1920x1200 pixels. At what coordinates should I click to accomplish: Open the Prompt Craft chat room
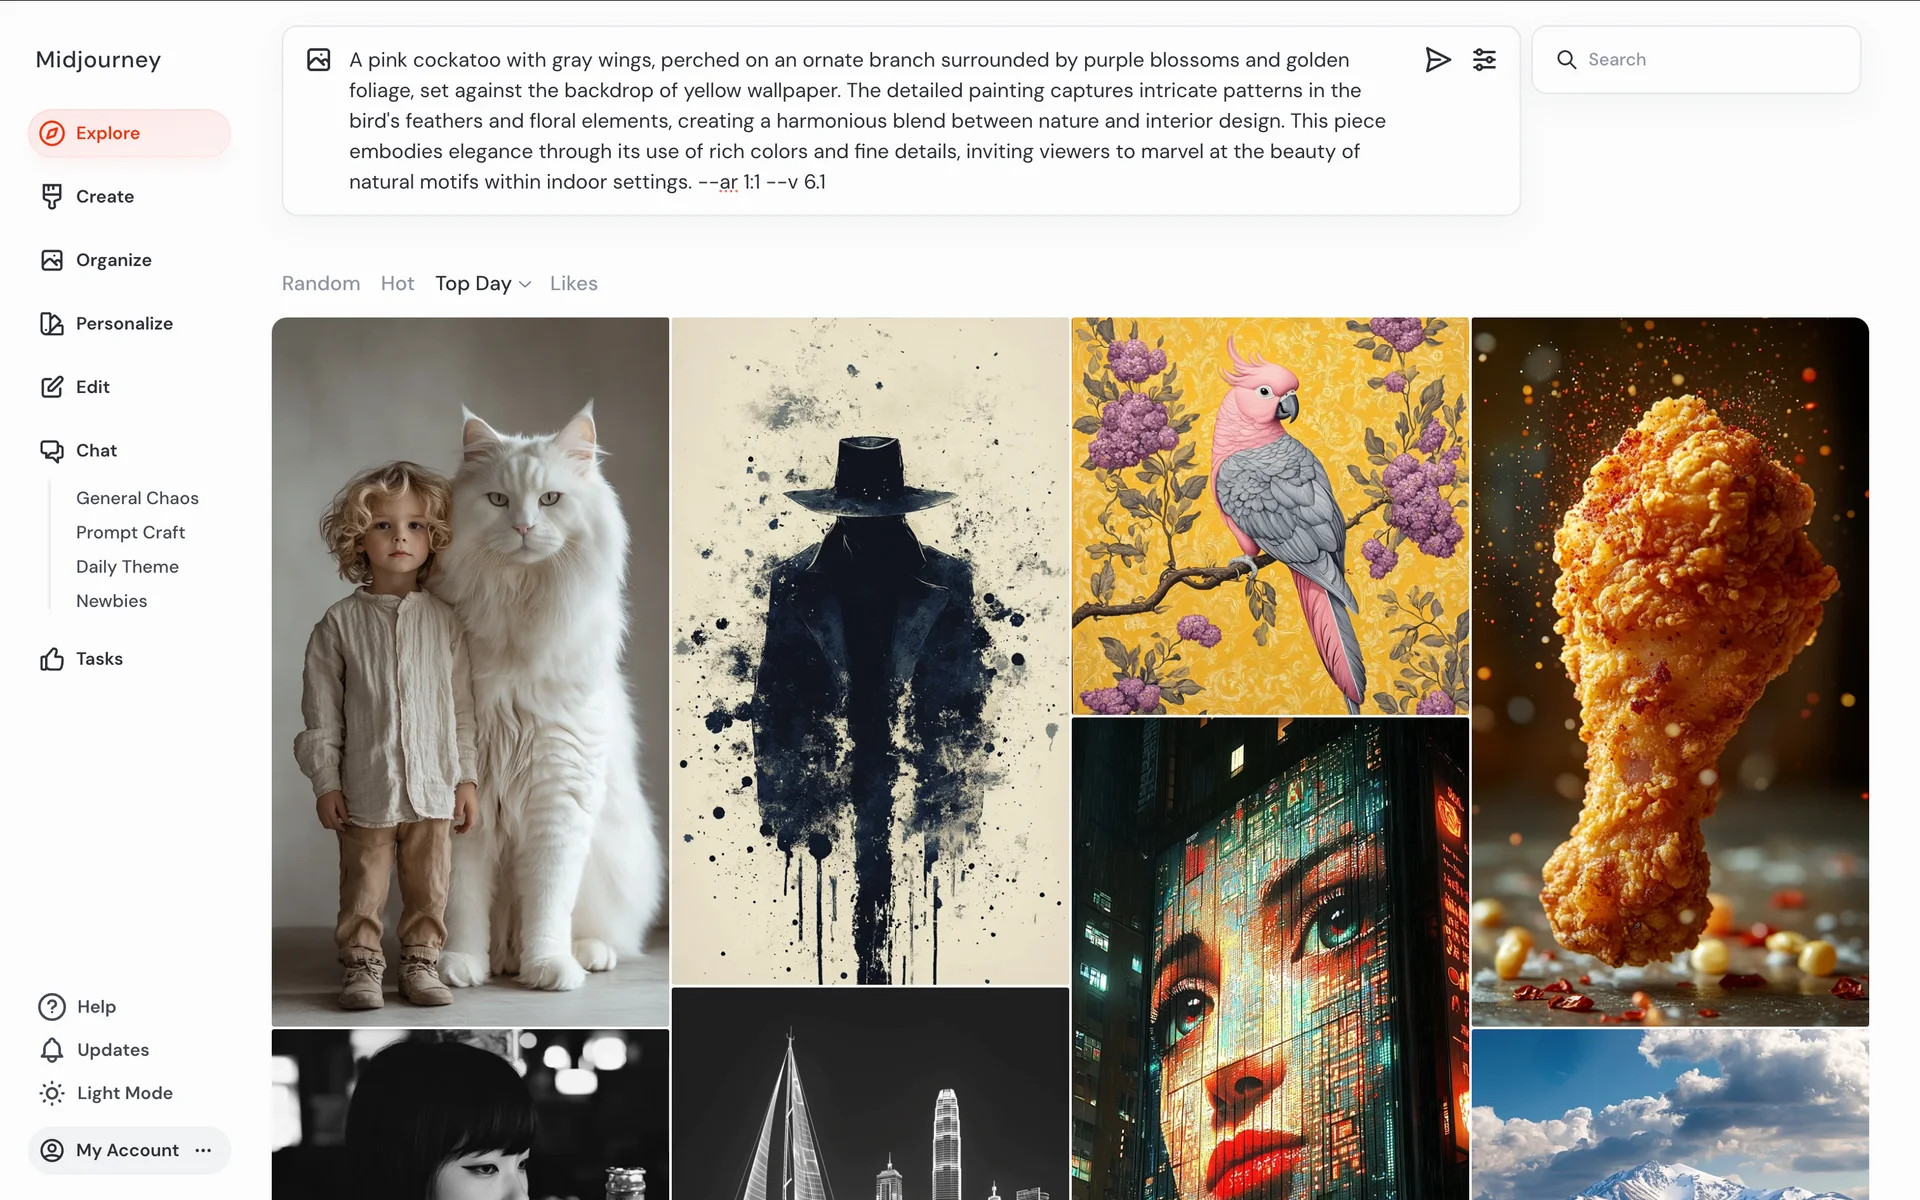[130, 533]
